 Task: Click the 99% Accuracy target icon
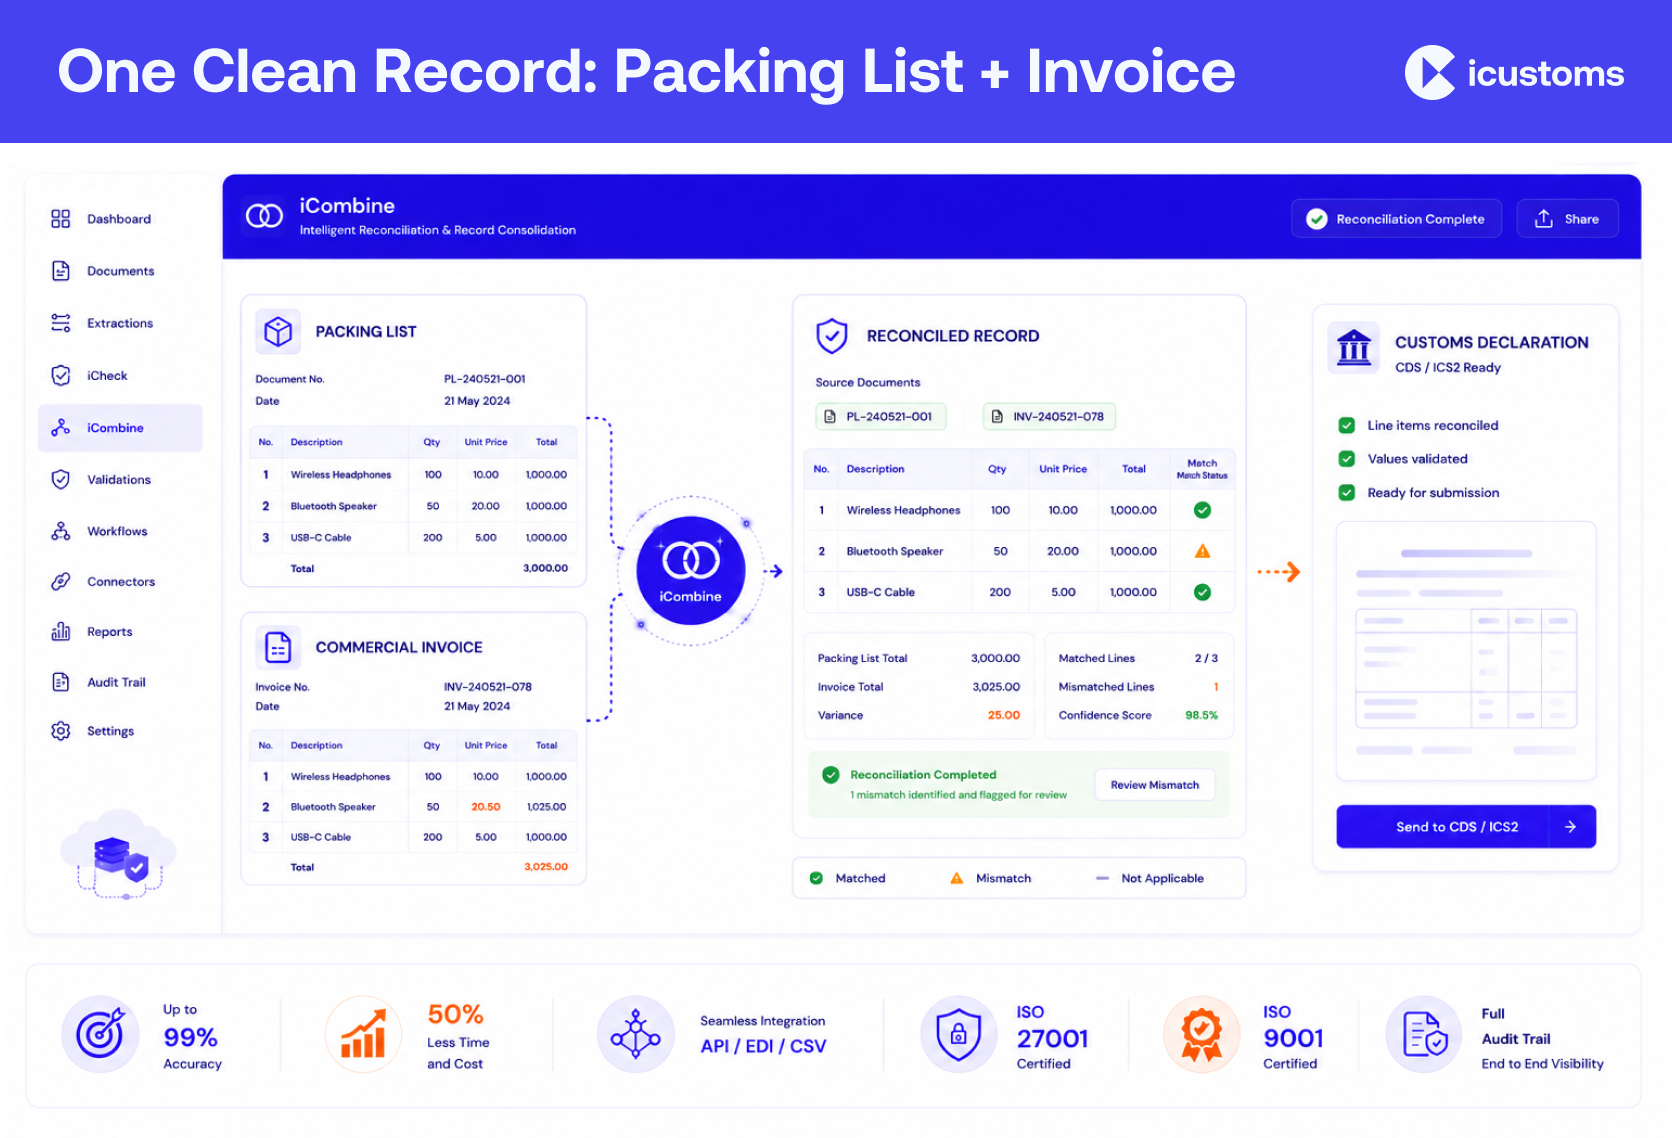click(100, 1034)
